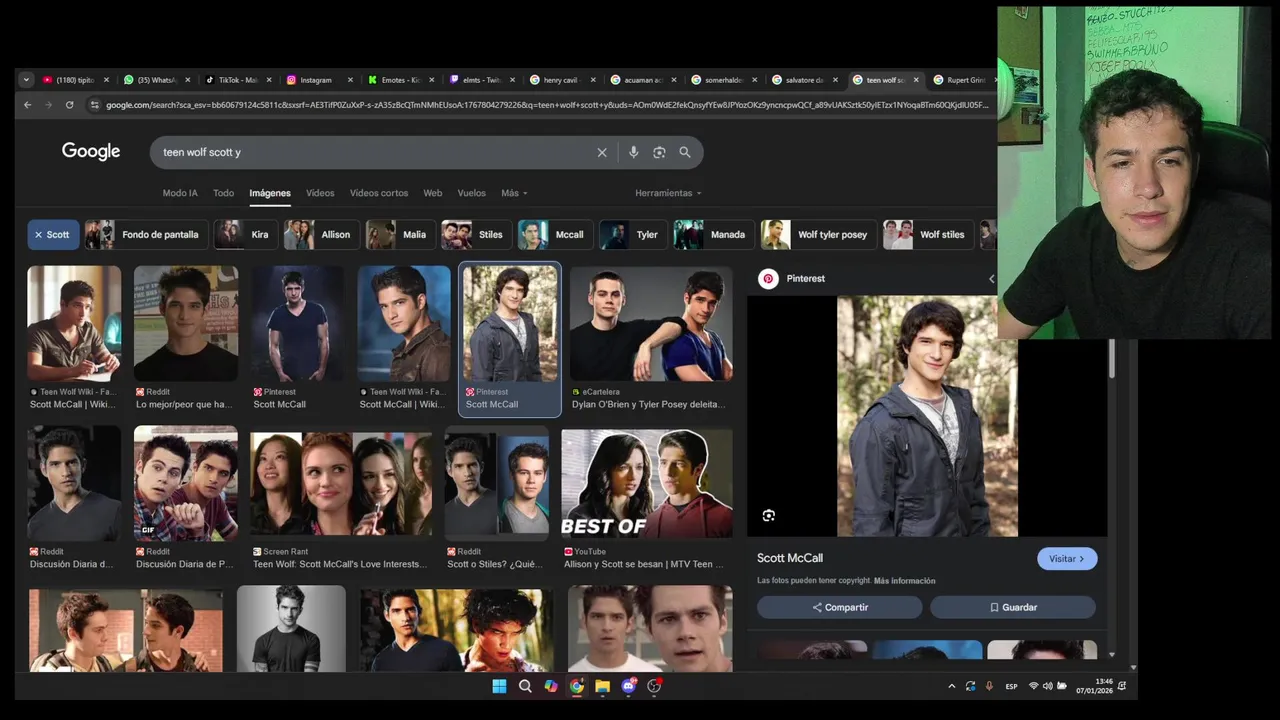Image resolution: width=1280 pixels, height=720 pixels.
Task: Open the volume icon in system tray
Action: (x=1047, y=686)
